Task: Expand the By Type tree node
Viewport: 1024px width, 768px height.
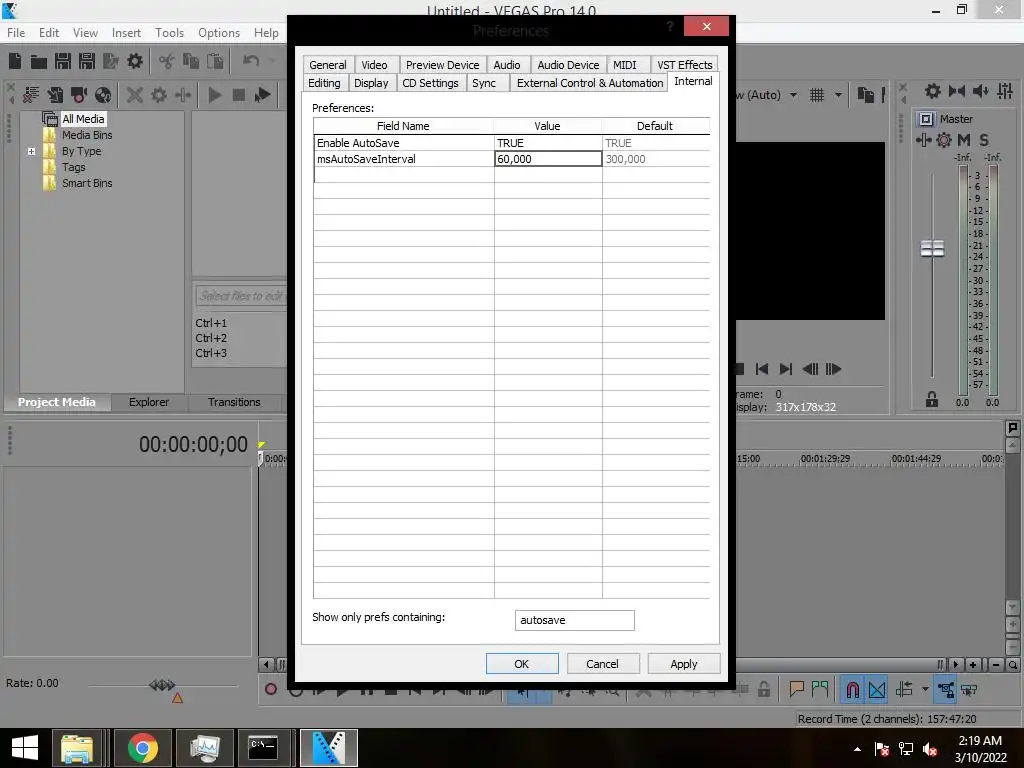Action: click(x=31, y=152)
